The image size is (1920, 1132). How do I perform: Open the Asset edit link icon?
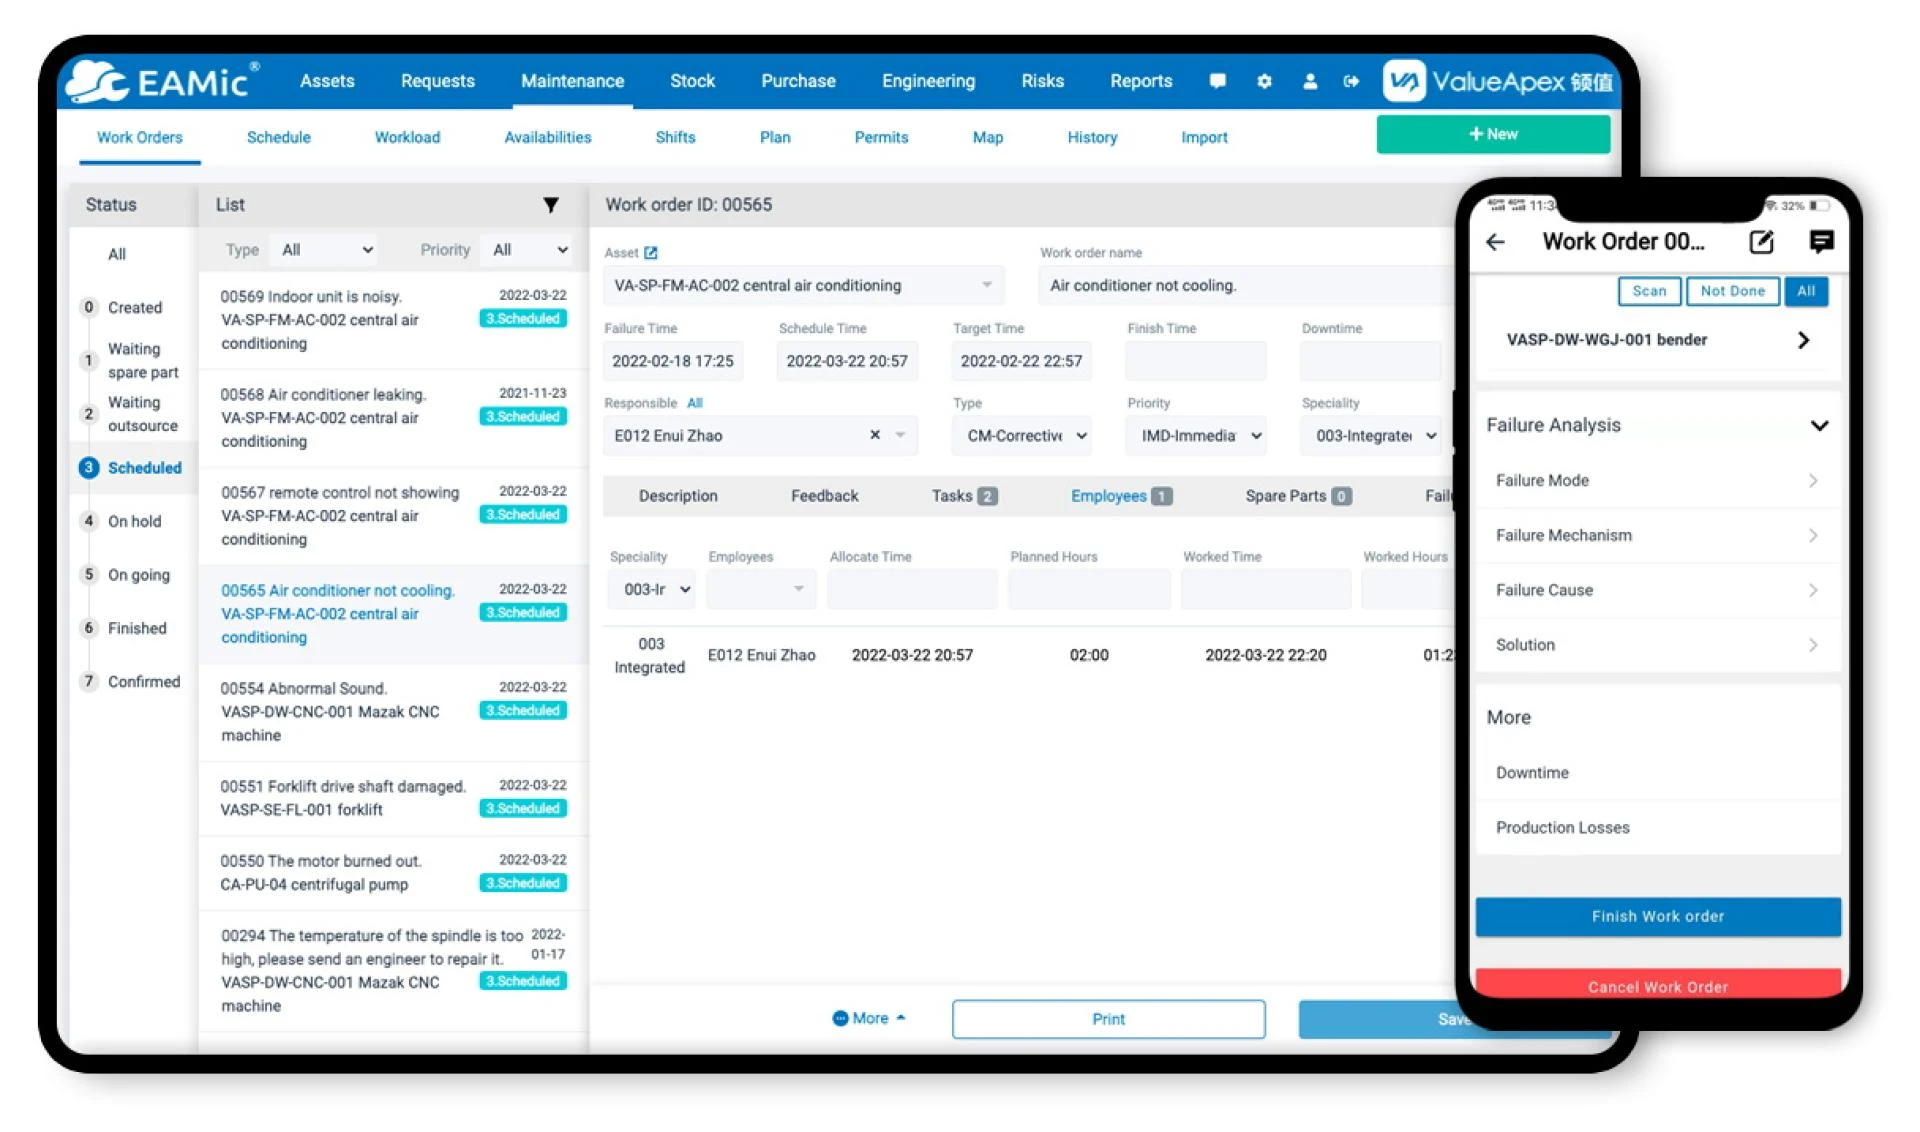[652, 252]
